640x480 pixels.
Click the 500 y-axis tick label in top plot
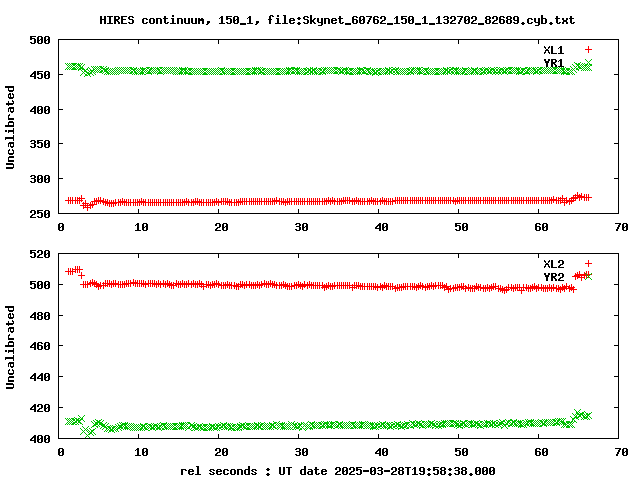coord(40,40)
